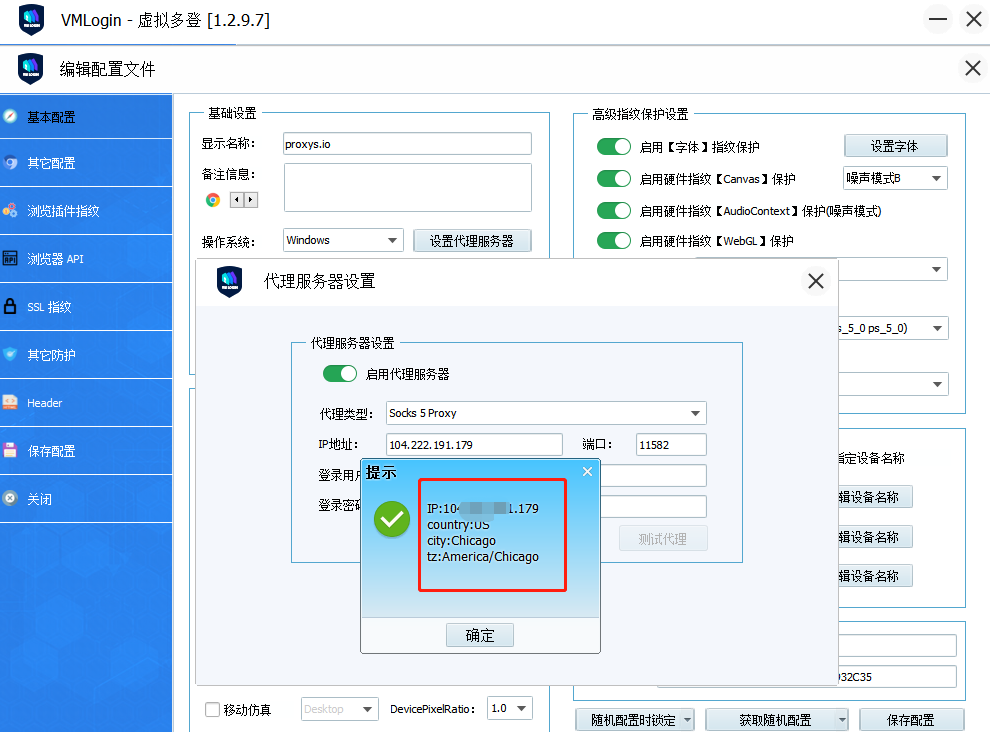Click the Header sidebar icon
Screen dimensions: 990x732
[10, 403]
